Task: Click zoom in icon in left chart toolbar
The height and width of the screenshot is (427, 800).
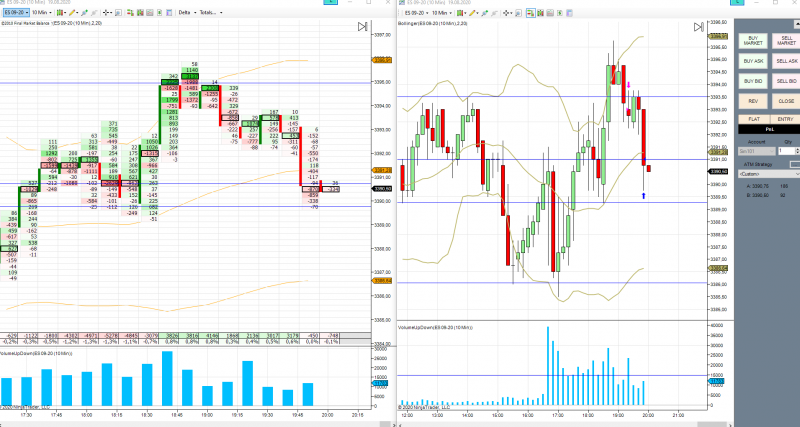Action: pos(85,12)
